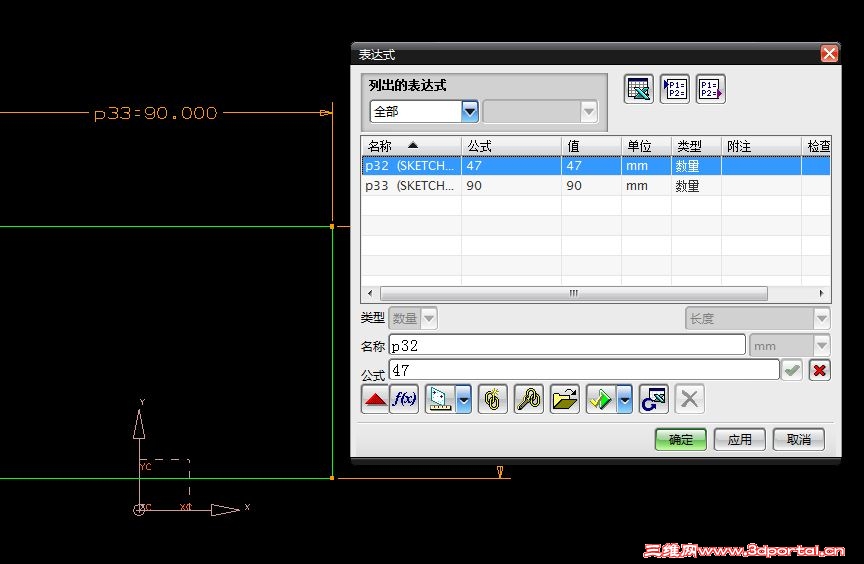
Task: Expand the measure tool dropdown arrow
Action: [x=464, y=399]
